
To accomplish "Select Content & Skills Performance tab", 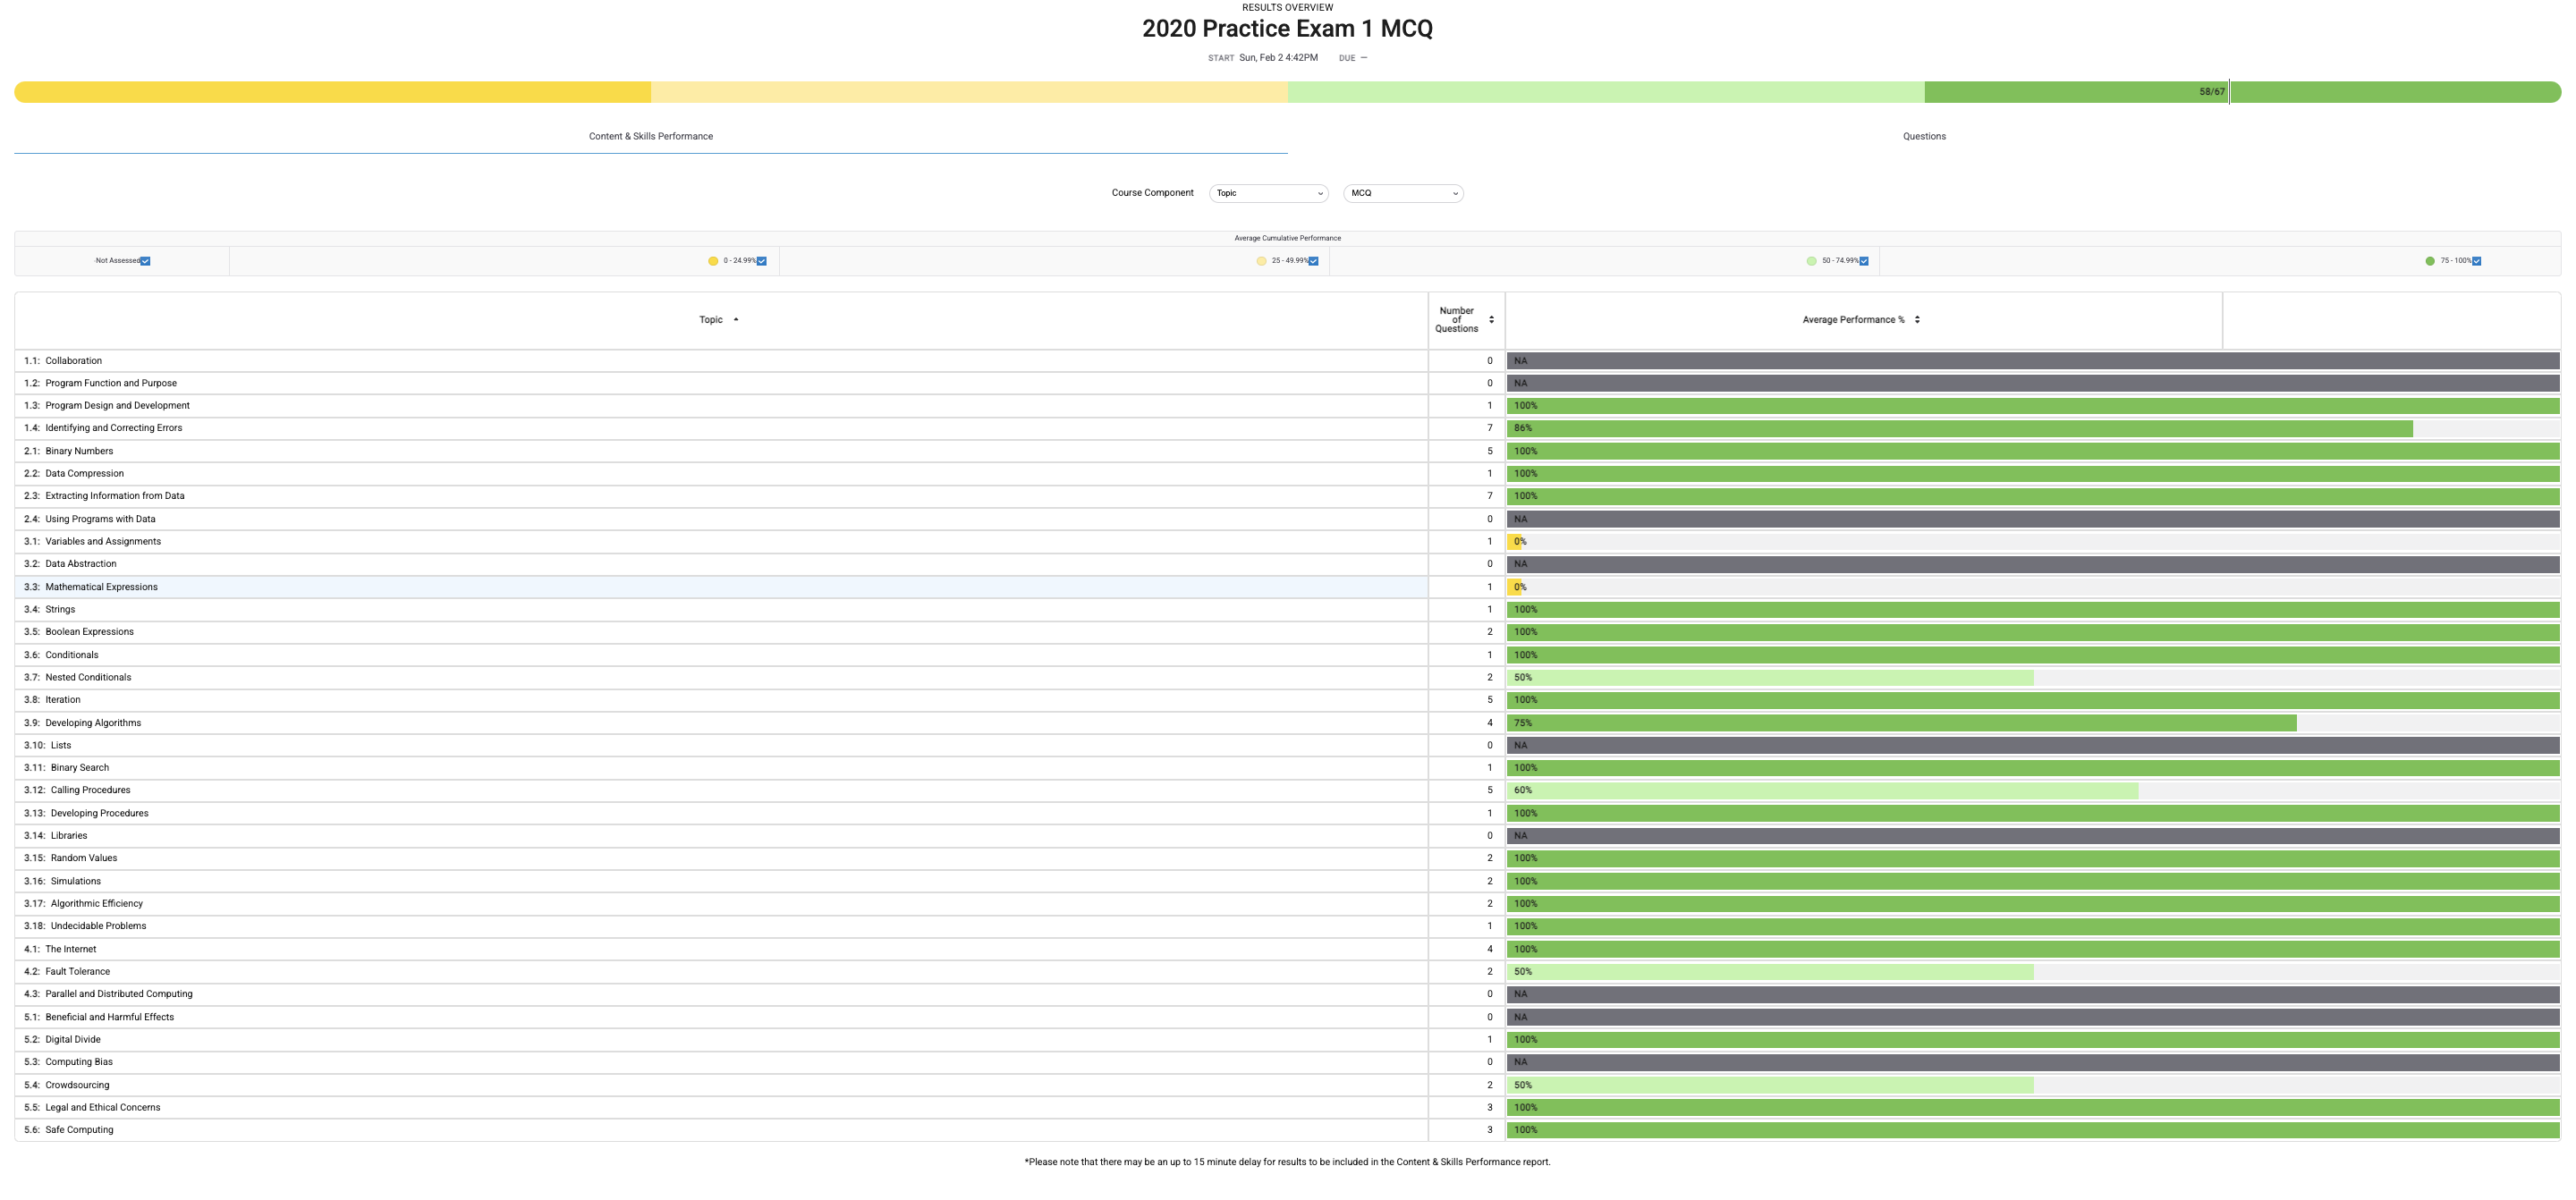I will click(650, 136).
